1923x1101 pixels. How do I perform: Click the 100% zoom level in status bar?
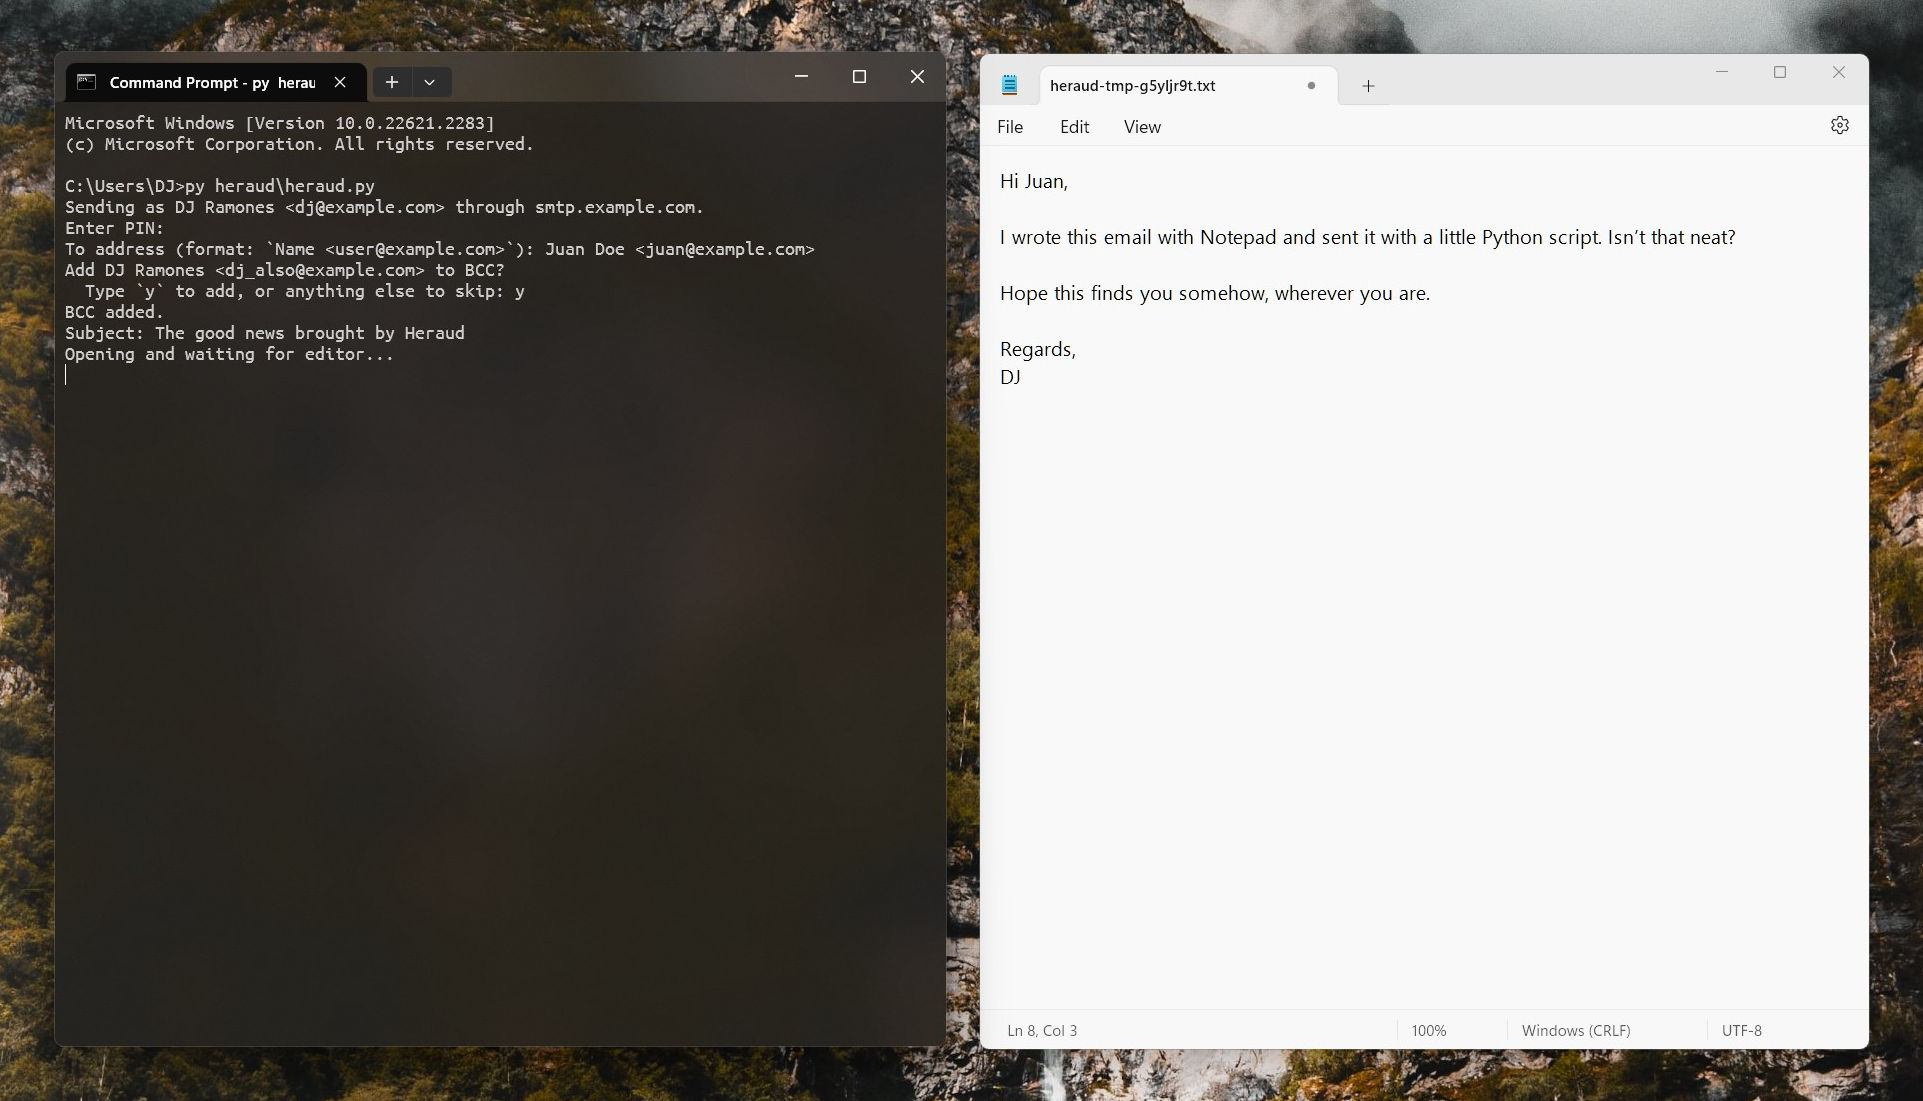click(1429, 1031)
